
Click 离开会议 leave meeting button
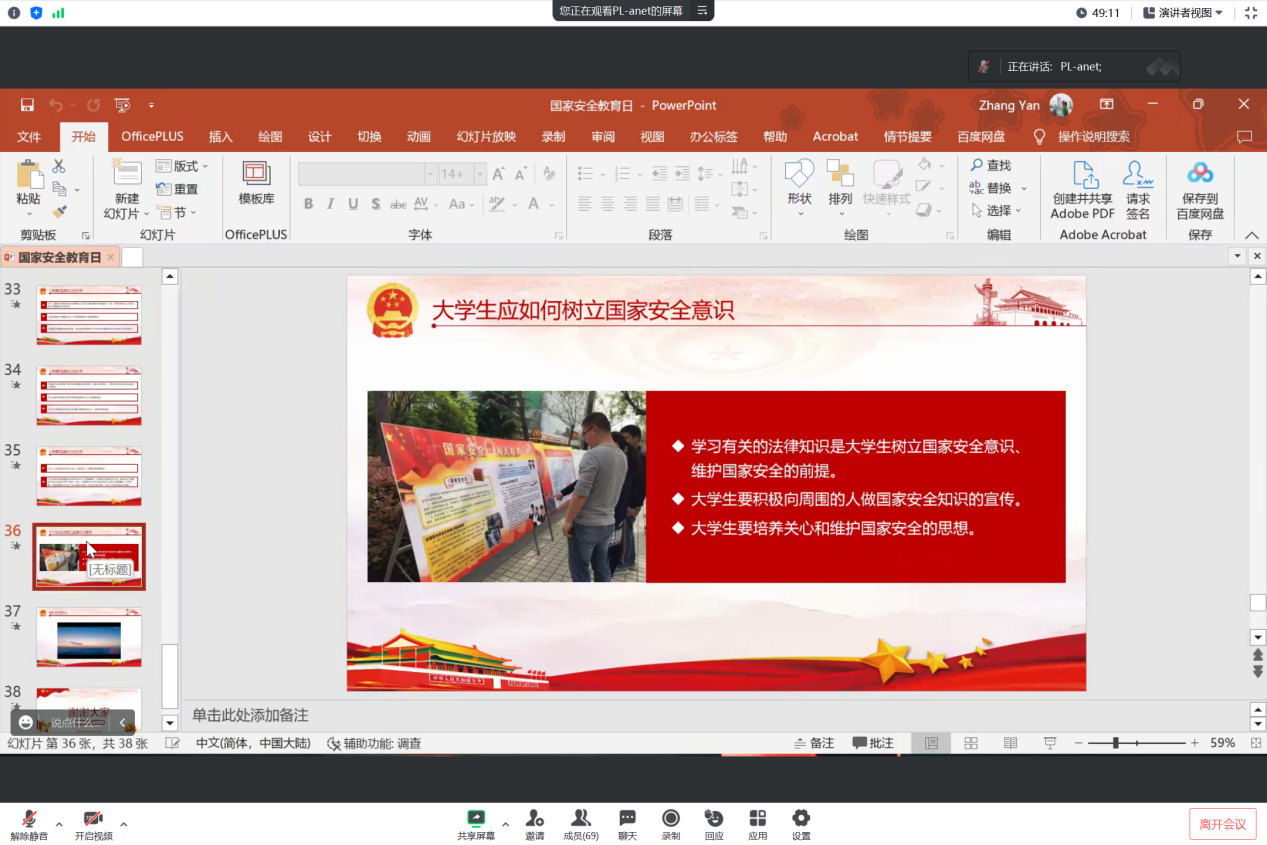pos(1223,824)
